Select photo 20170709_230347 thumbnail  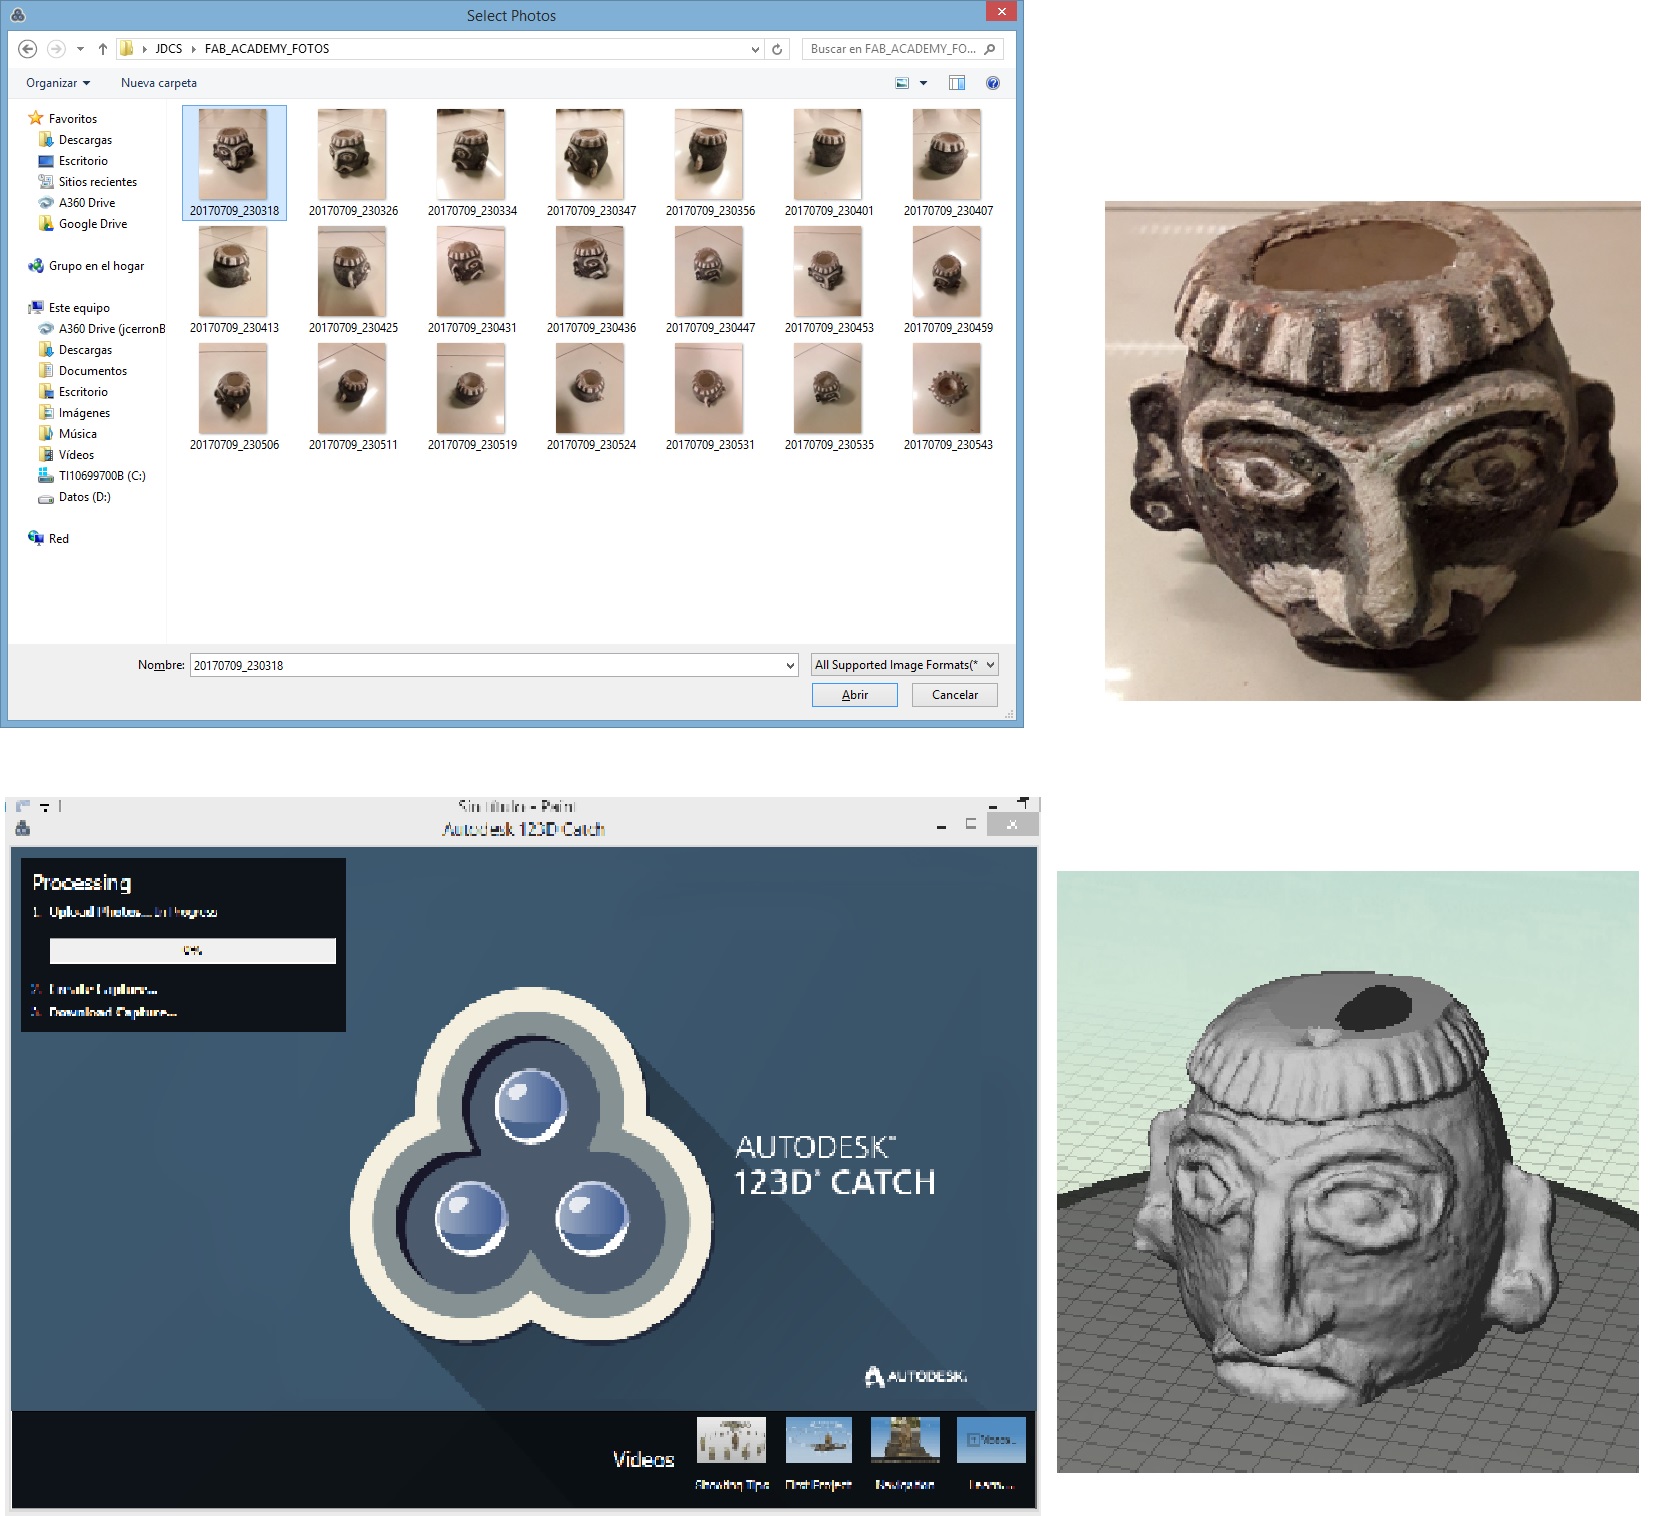click(x=590, y=155)
